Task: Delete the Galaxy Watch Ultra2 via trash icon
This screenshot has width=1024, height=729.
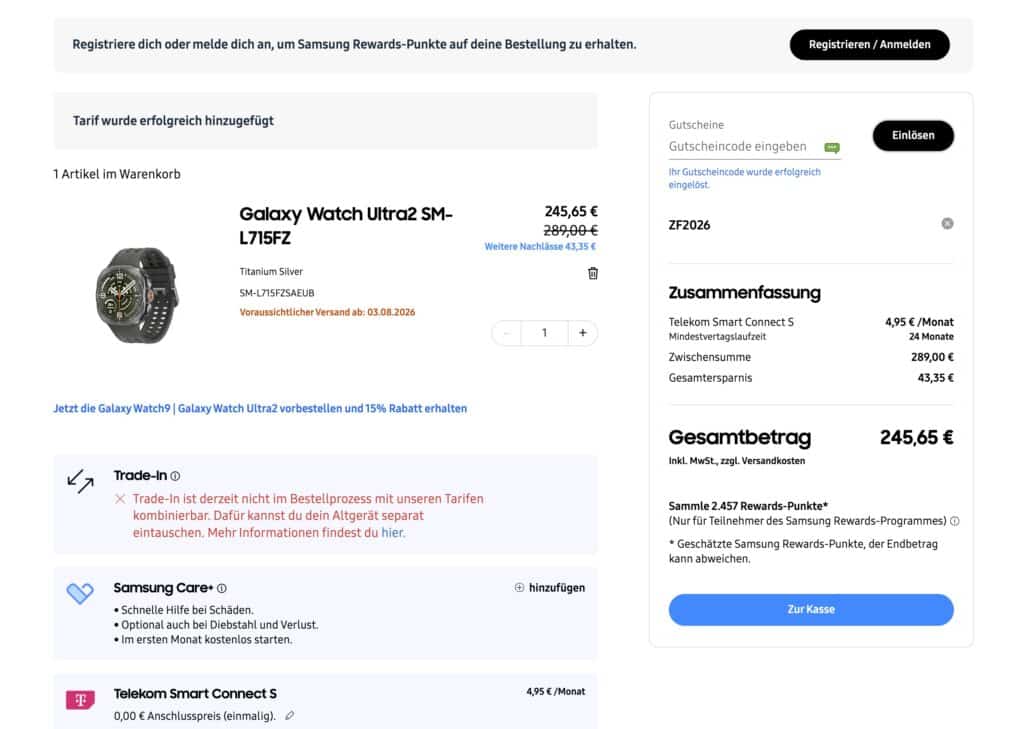Action: (592, 273)
